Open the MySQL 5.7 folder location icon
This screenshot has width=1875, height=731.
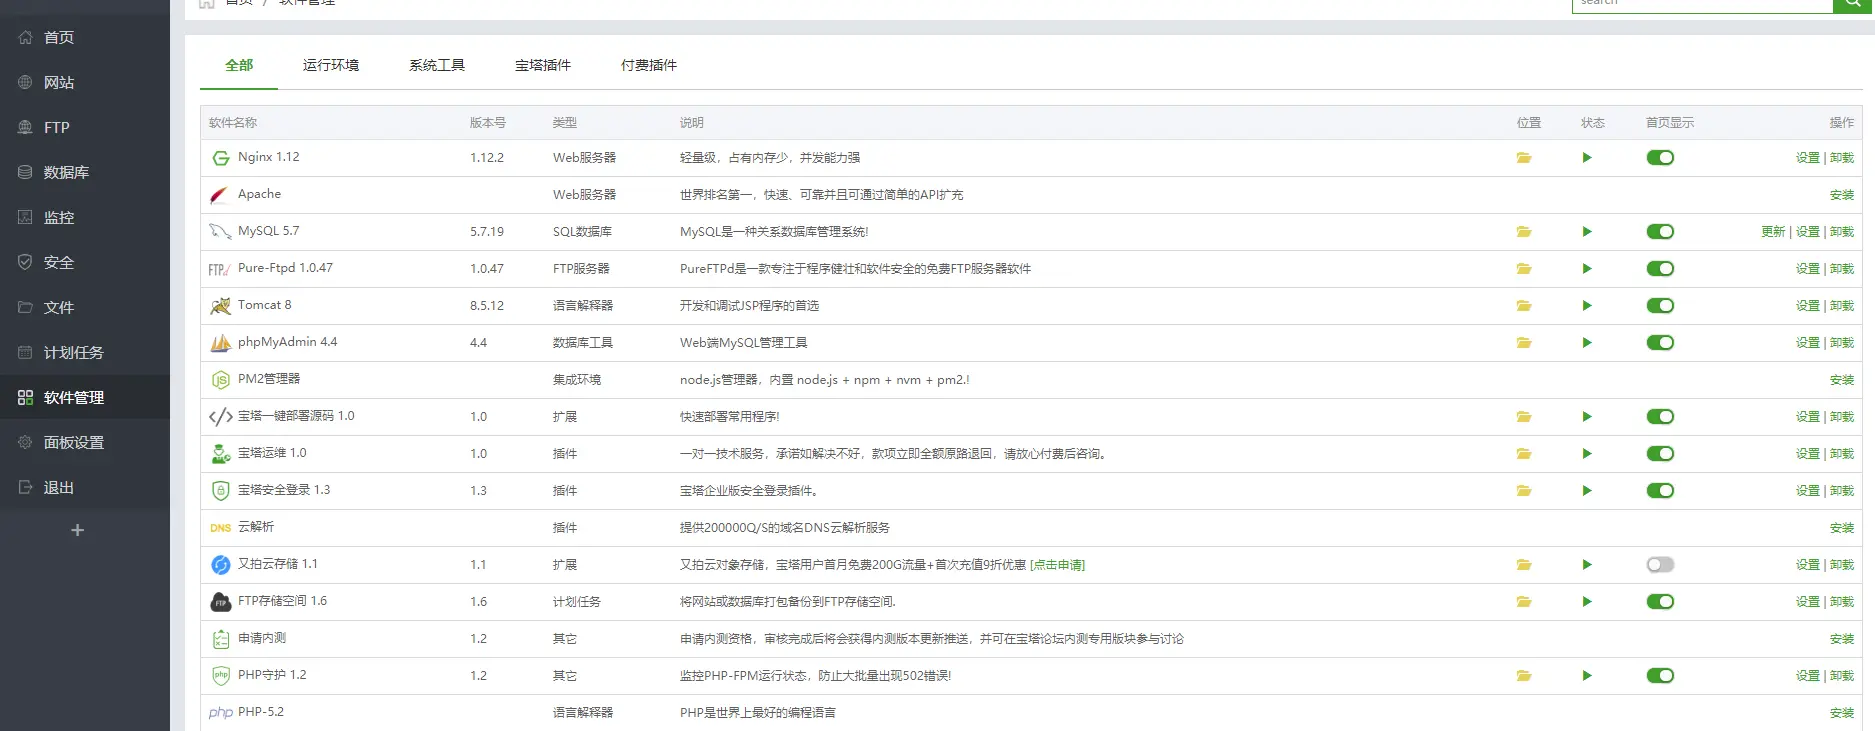point(1524,232)
